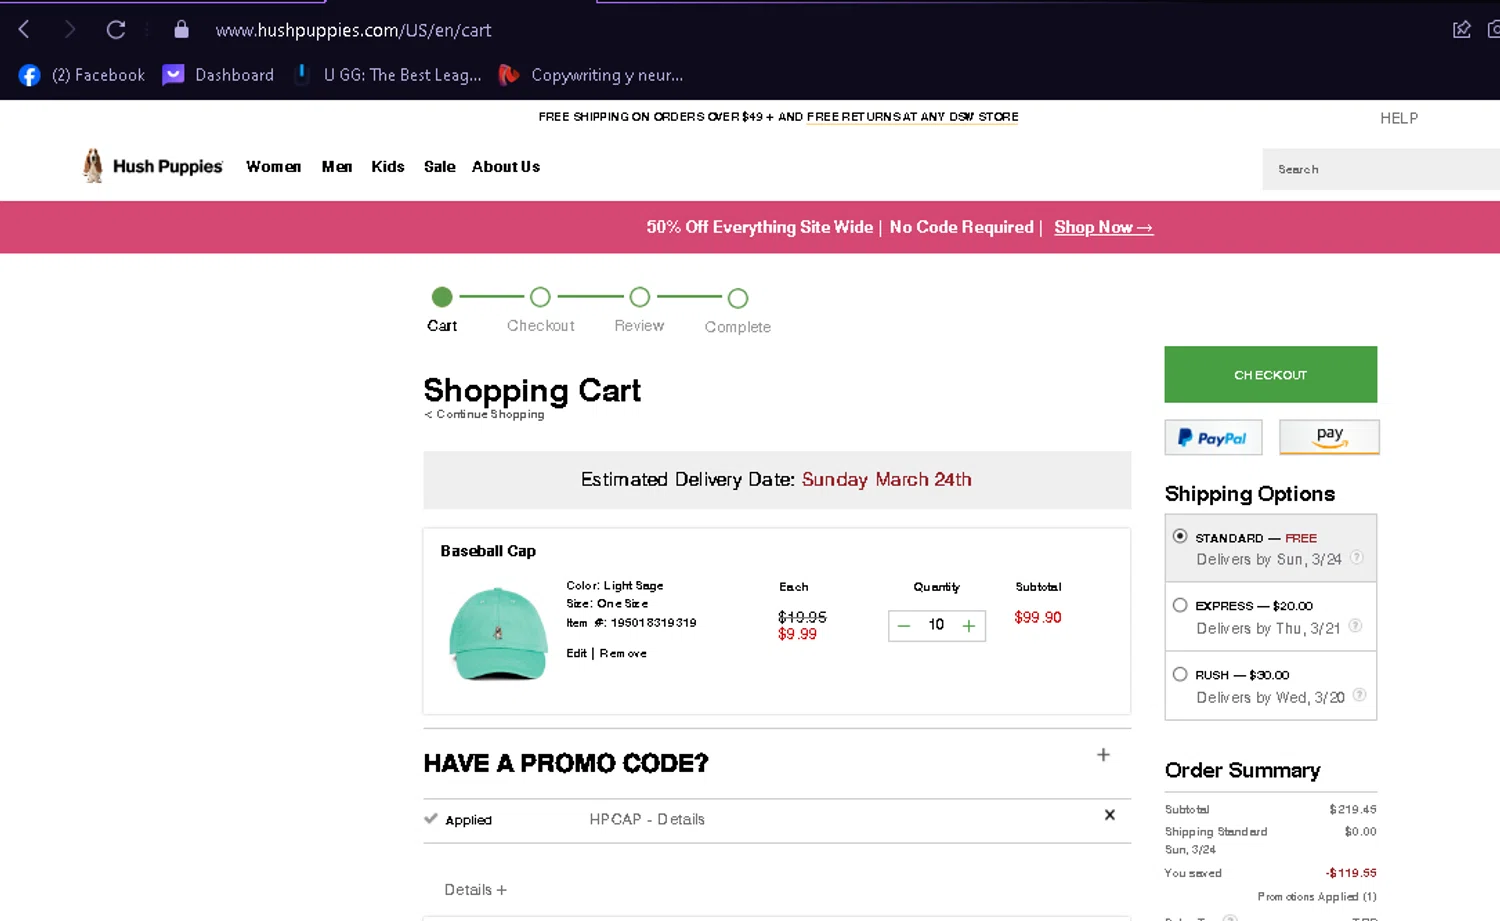
Task: Click Continue Shopping link
Action: [484, 414]
